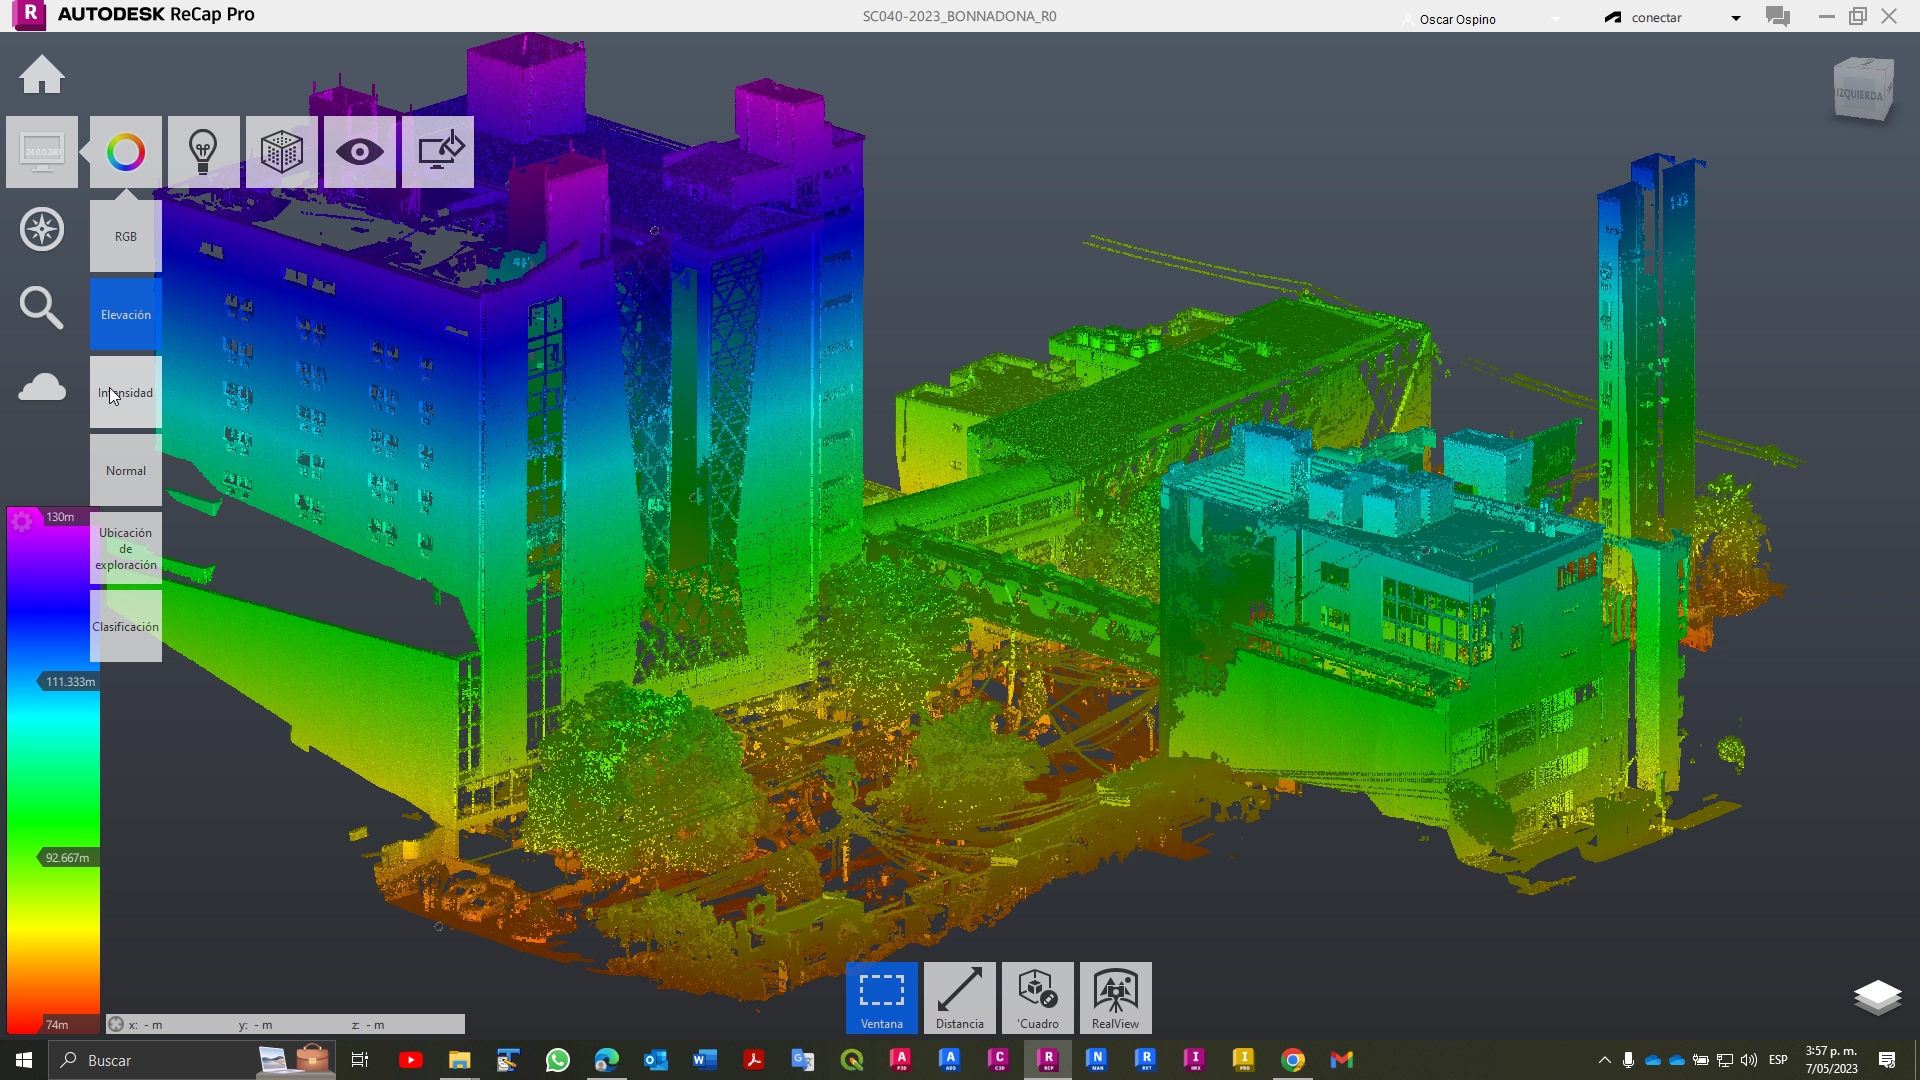Go to the Home screen icon

(x=42, y=75)
